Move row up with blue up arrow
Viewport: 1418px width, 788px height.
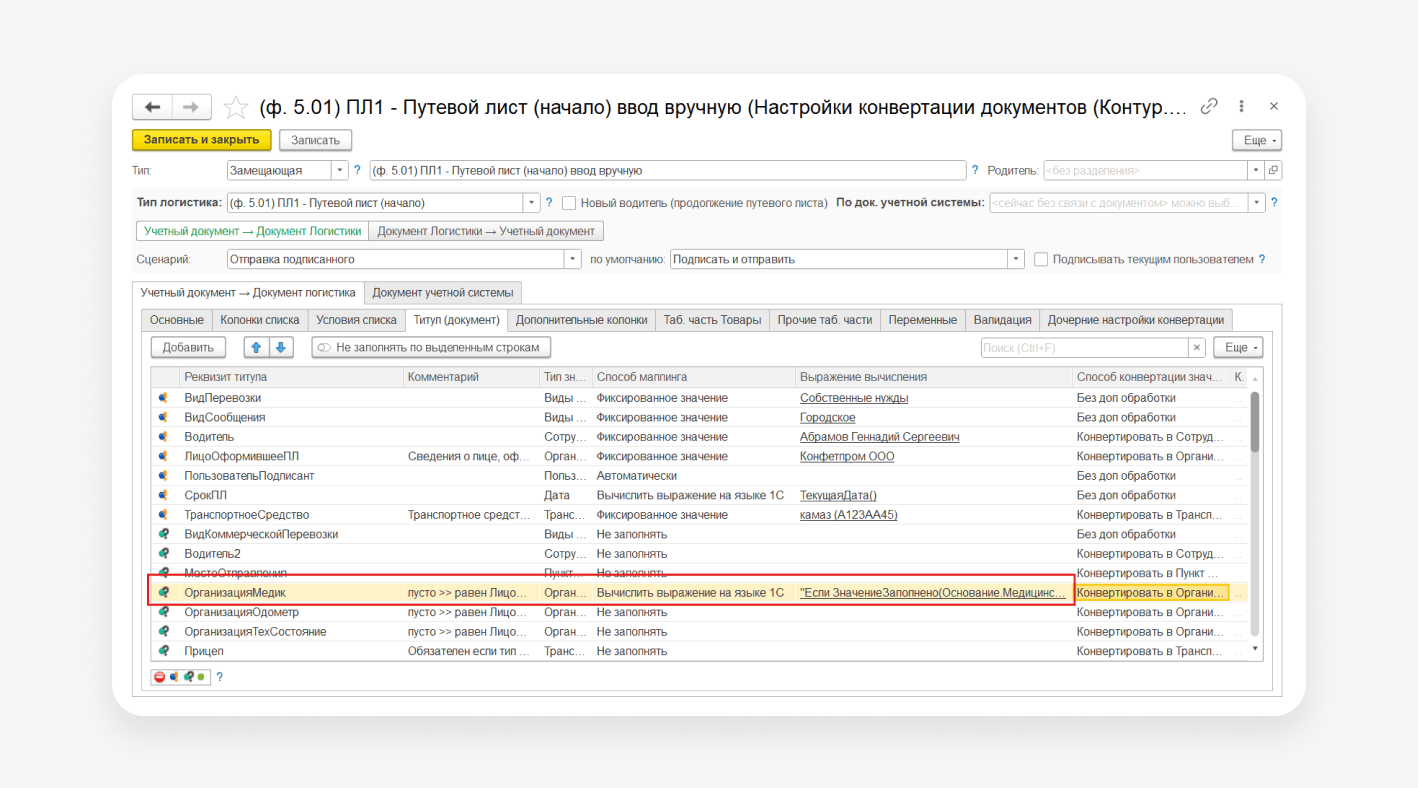pyautogui.click(x=256, y=347)
